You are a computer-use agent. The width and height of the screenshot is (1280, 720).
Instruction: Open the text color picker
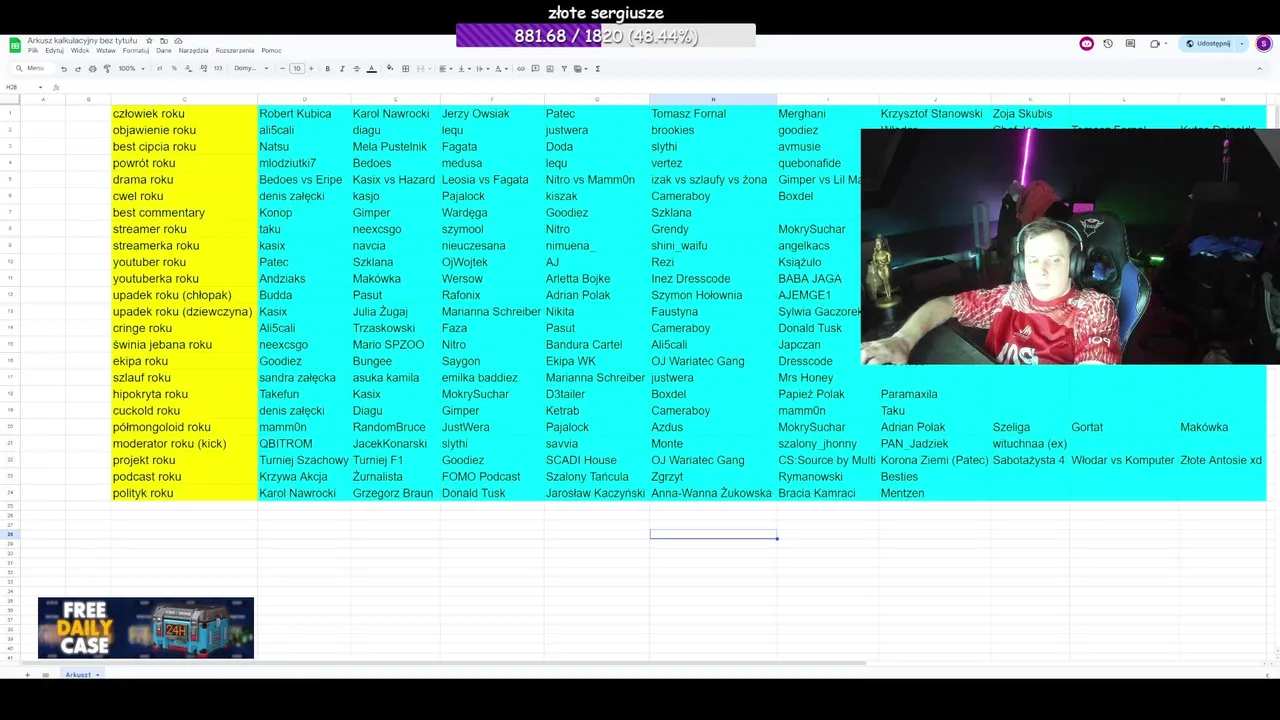click(x=371, y=69)
